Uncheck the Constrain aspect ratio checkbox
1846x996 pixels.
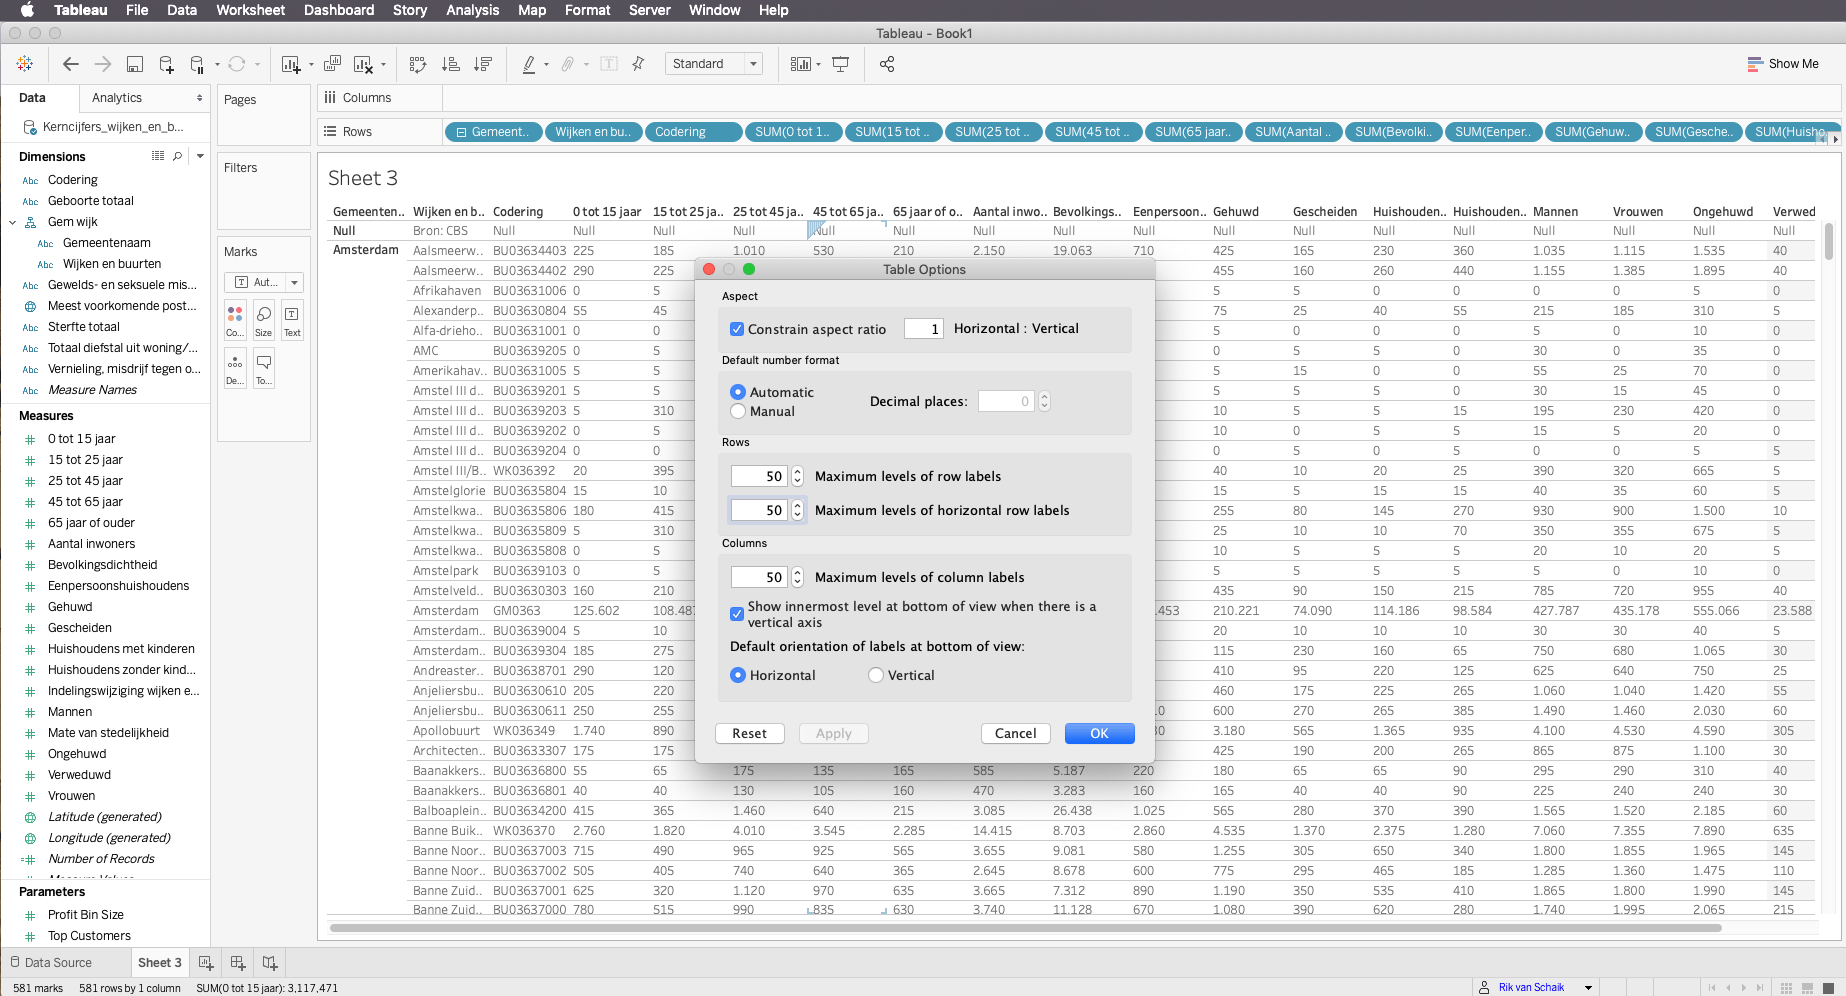click(x=737, y=329)
